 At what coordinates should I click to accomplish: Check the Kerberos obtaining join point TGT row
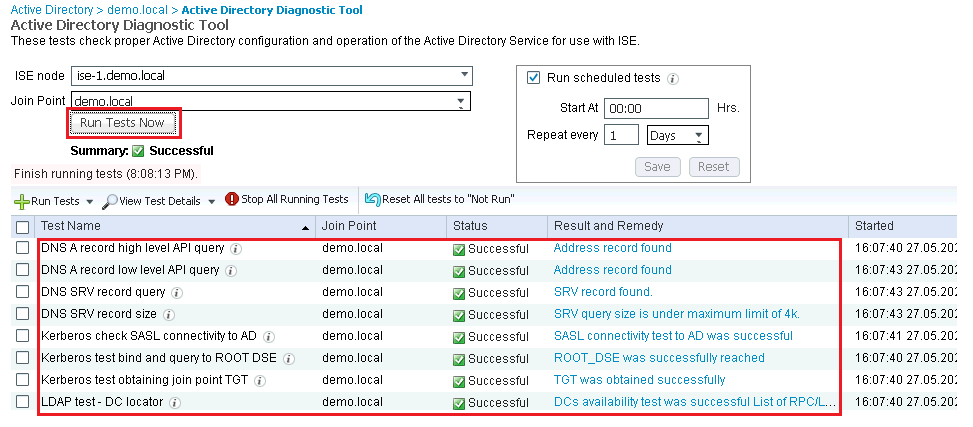[x=22, y=380]
